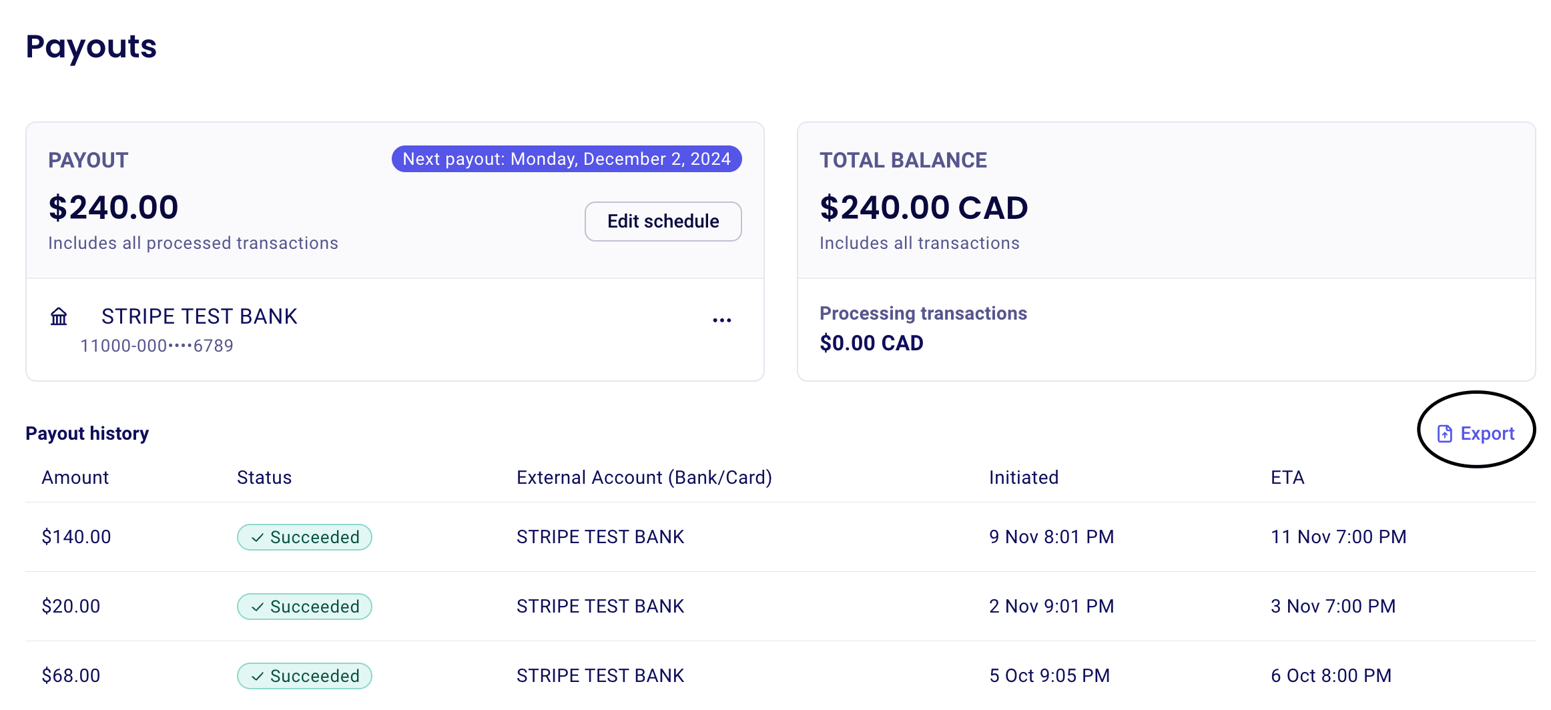Click the checkmark icon in the first Succeeded badge

(x=257, y=536)
